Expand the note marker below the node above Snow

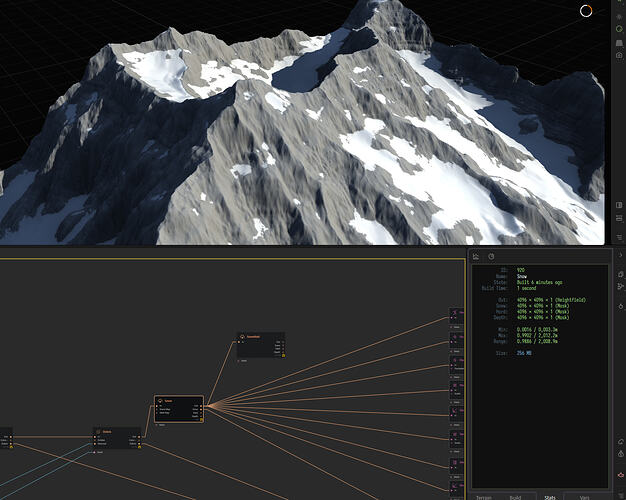[x=239, y=361]
